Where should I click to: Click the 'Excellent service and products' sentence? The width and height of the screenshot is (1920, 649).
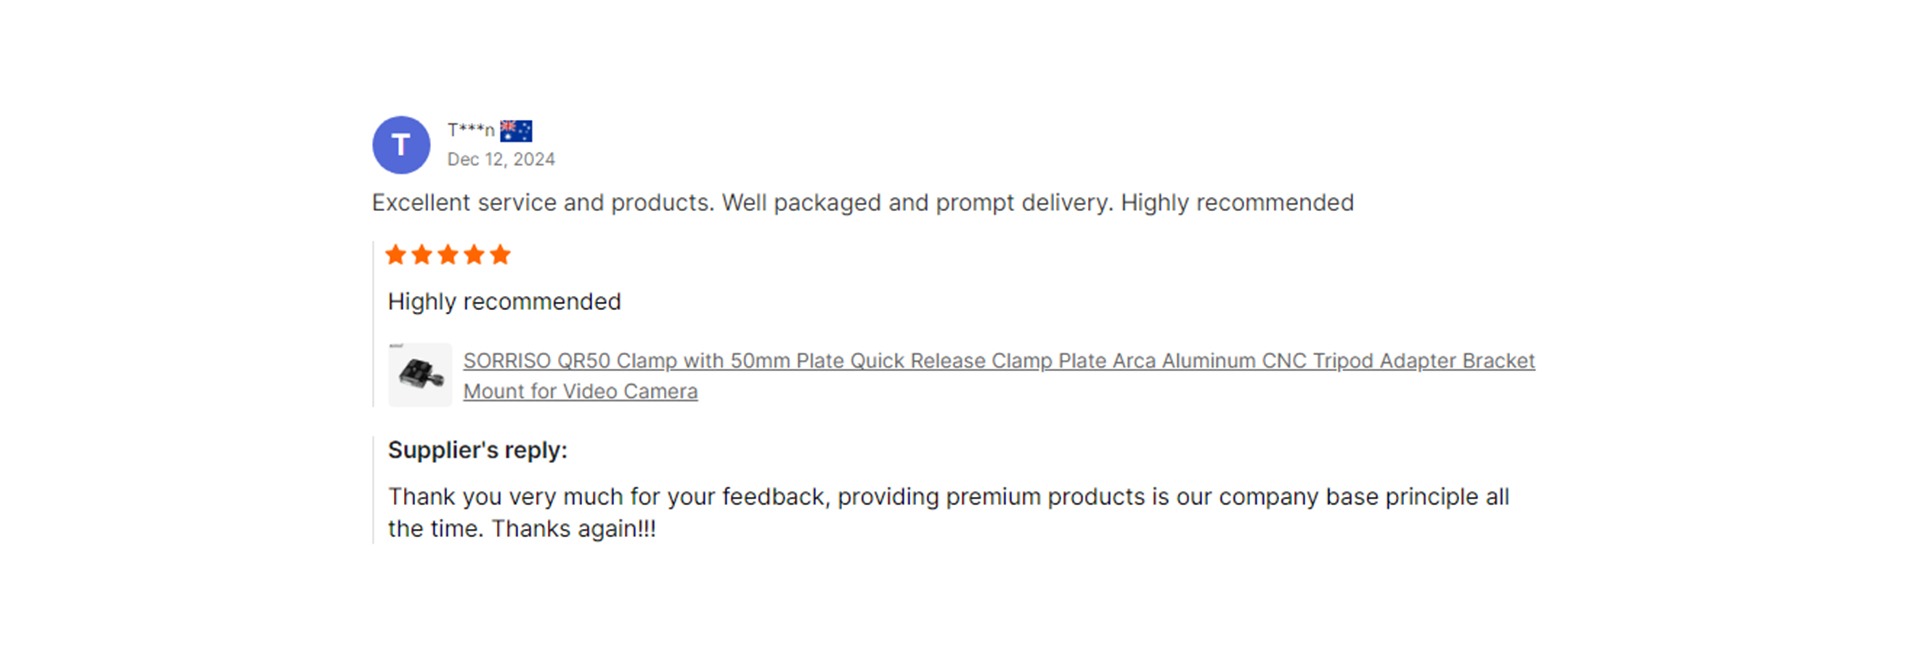[543, 203]
